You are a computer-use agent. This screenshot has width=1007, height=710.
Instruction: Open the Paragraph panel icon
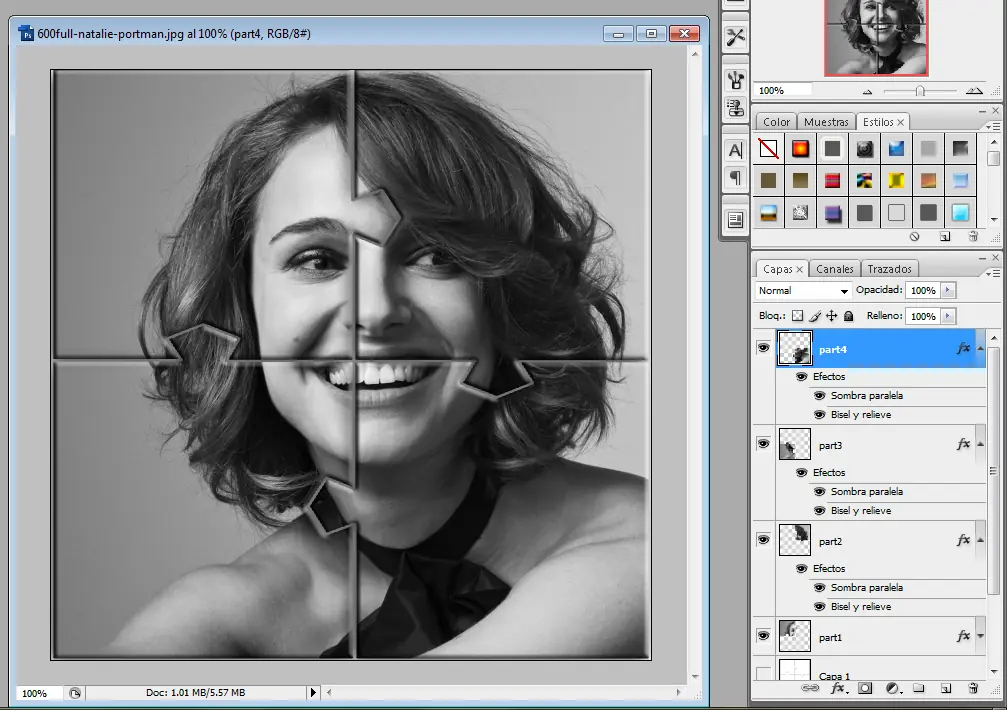735,178
